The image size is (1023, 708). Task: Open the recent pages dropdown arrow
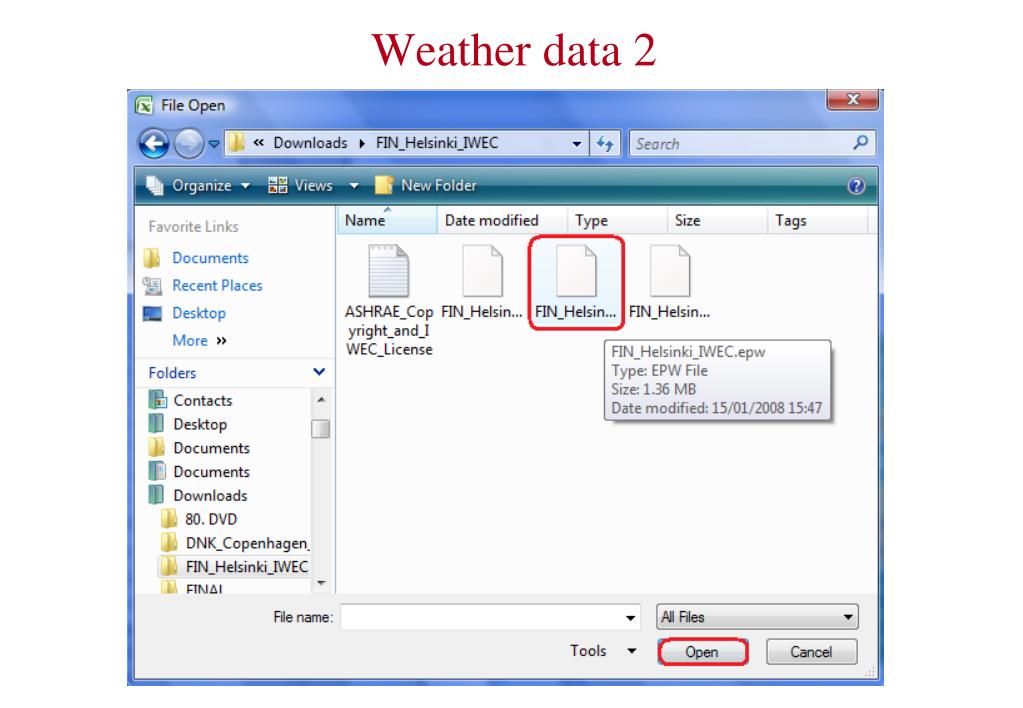coord(214,144)
